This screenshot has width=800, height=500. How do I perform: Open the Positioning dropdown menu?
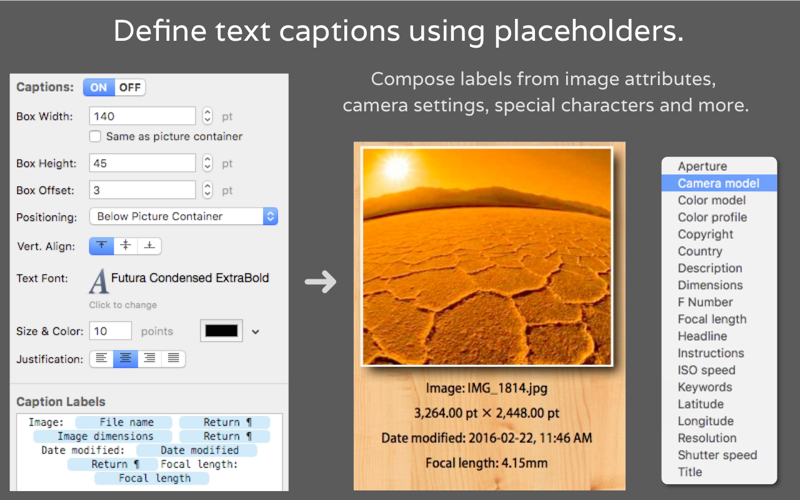tap(184, 216)
